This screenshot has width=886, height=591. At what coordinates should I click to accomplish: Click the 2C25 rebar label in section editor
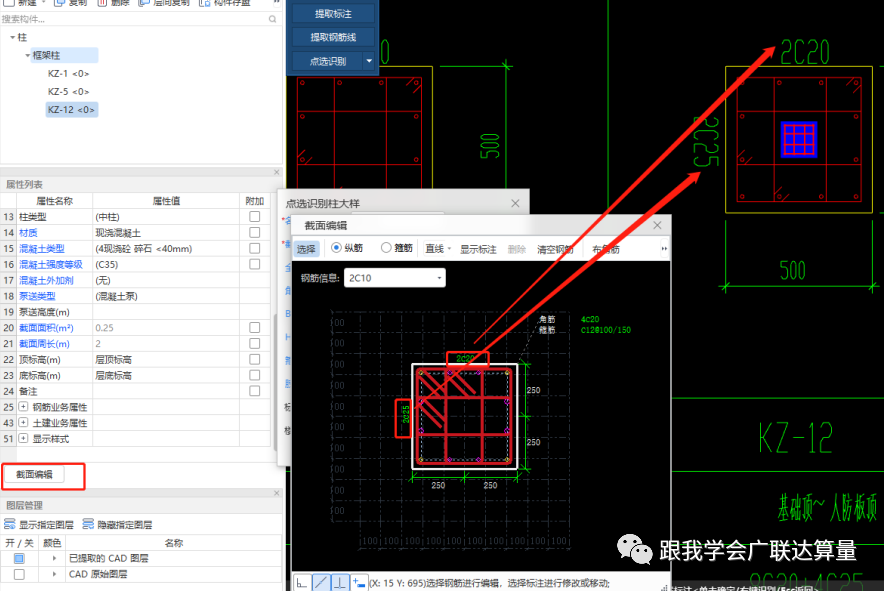click(x=405, y=414)
